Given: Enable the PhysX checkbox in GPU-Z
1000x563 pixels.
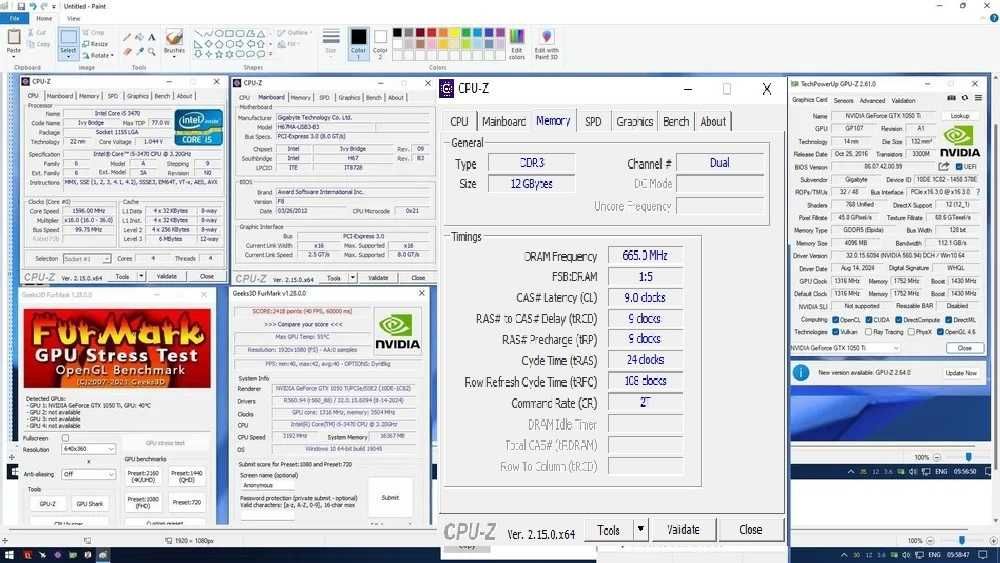Looking at the screenshot, I should point(911,332).
